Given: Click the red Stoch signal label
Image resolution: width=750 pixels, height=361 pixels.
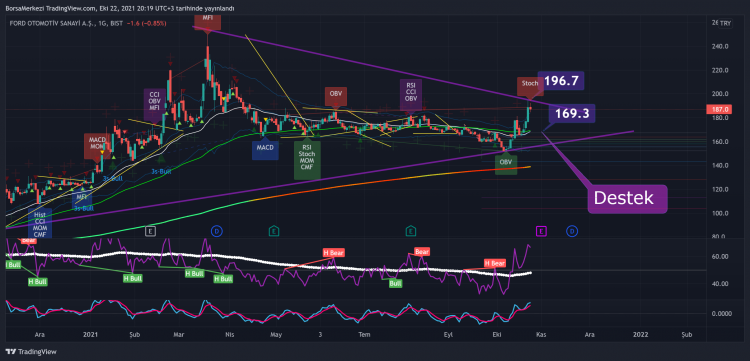Looking at the screenshot, I should click(530, 86).
